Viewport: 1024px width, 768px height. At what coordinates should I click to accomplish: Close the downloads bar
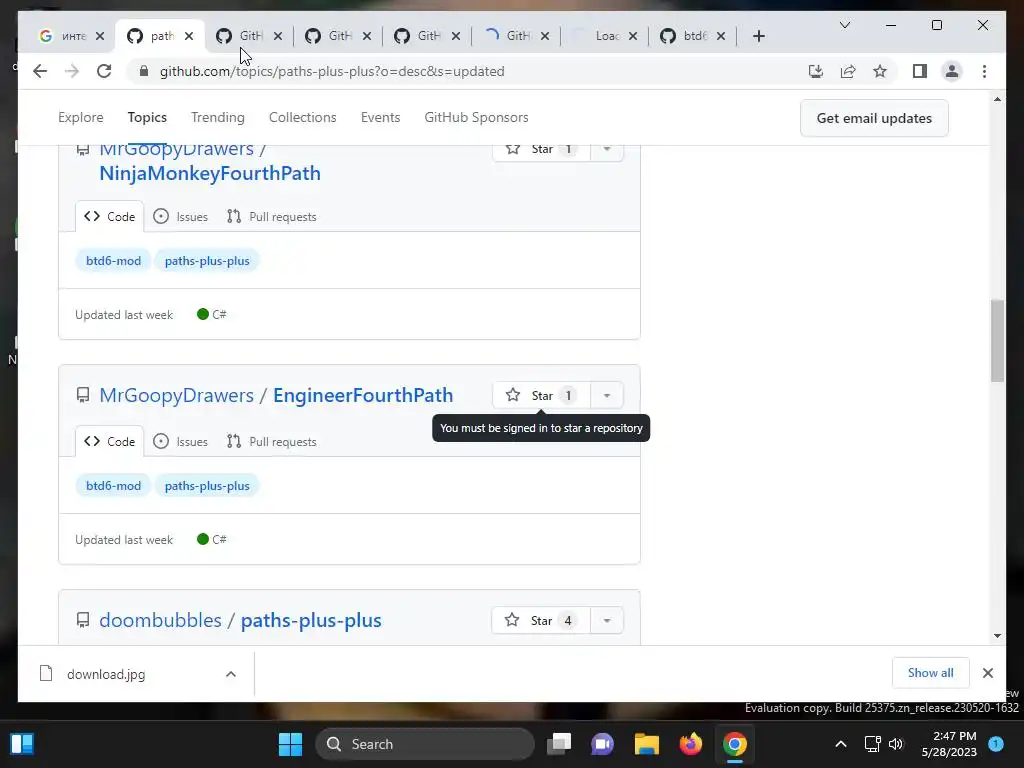click(987, 673)
